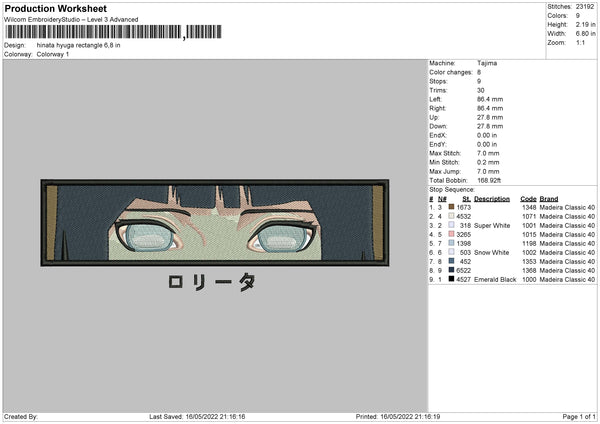Viewport: 600px width, 424px height.
Task: Click the 'Snow White' description text
Action: coord(491,252)
